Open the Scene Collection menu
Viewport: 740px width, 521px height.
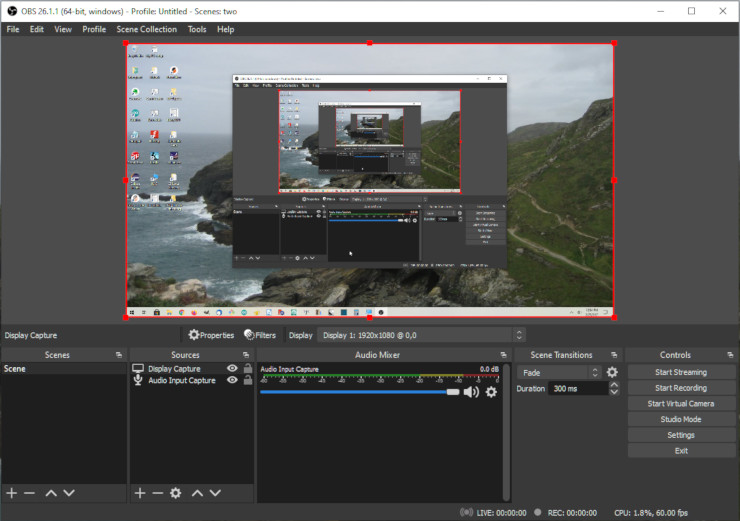pyautogui.click(x=146, y=29)
